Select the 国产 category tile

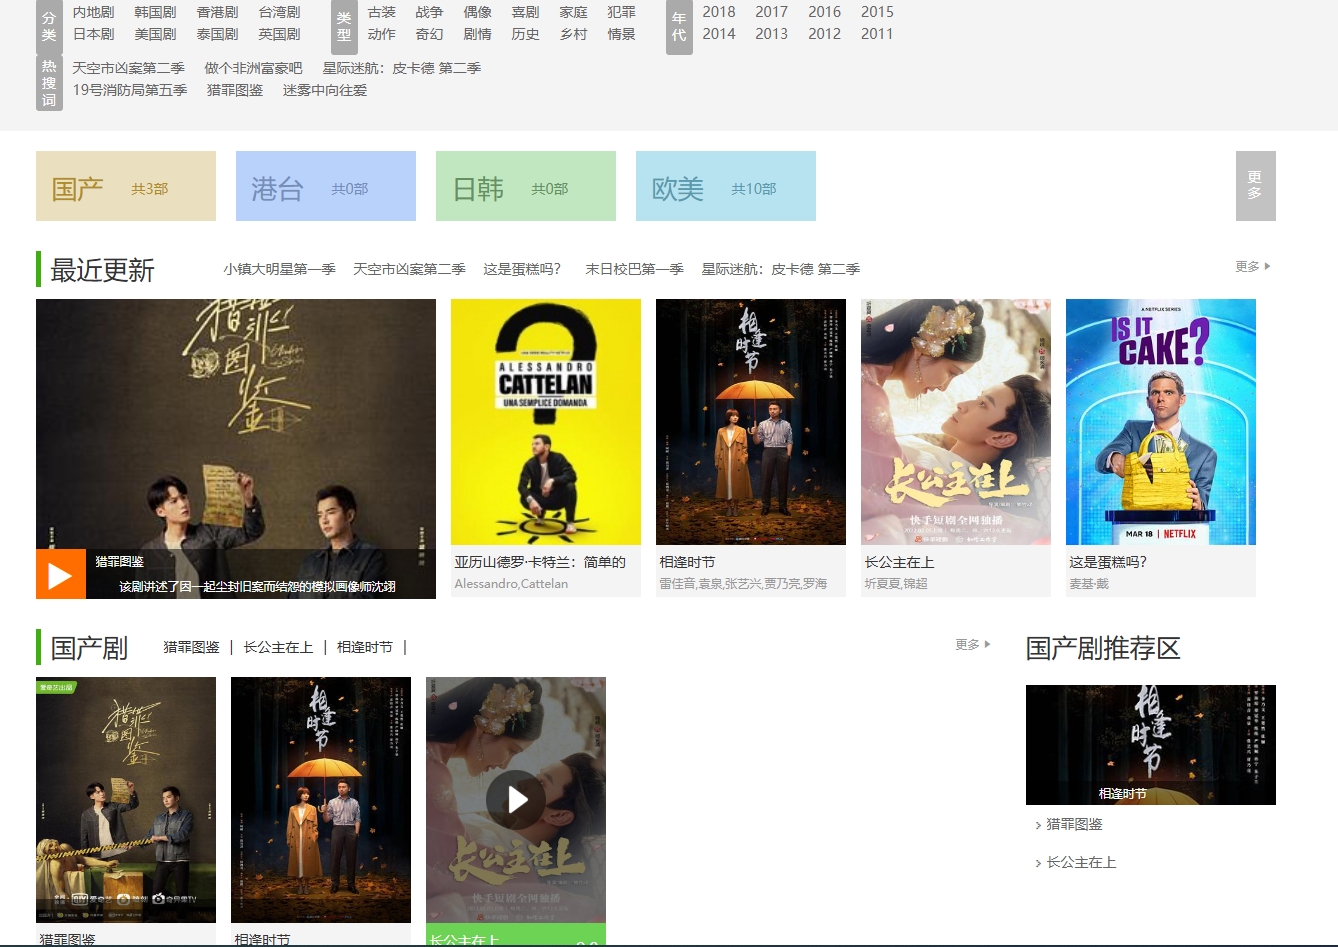126,186
